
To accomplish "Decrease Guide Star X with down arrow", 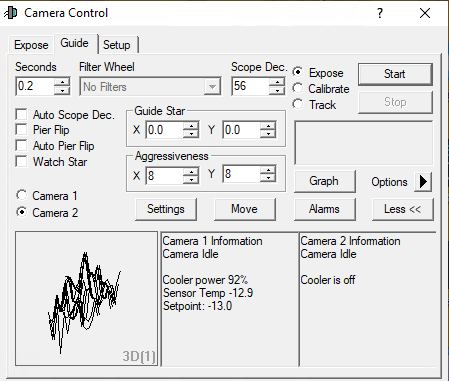I will pyautogui.click(x=191, y=134).
